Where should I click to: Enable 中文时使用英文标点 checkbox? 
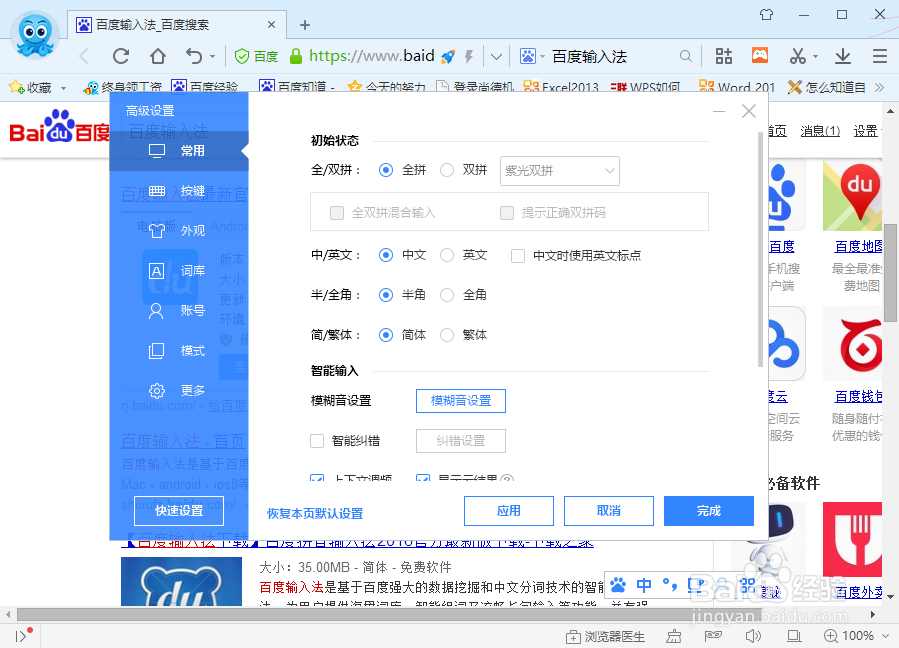518,255
